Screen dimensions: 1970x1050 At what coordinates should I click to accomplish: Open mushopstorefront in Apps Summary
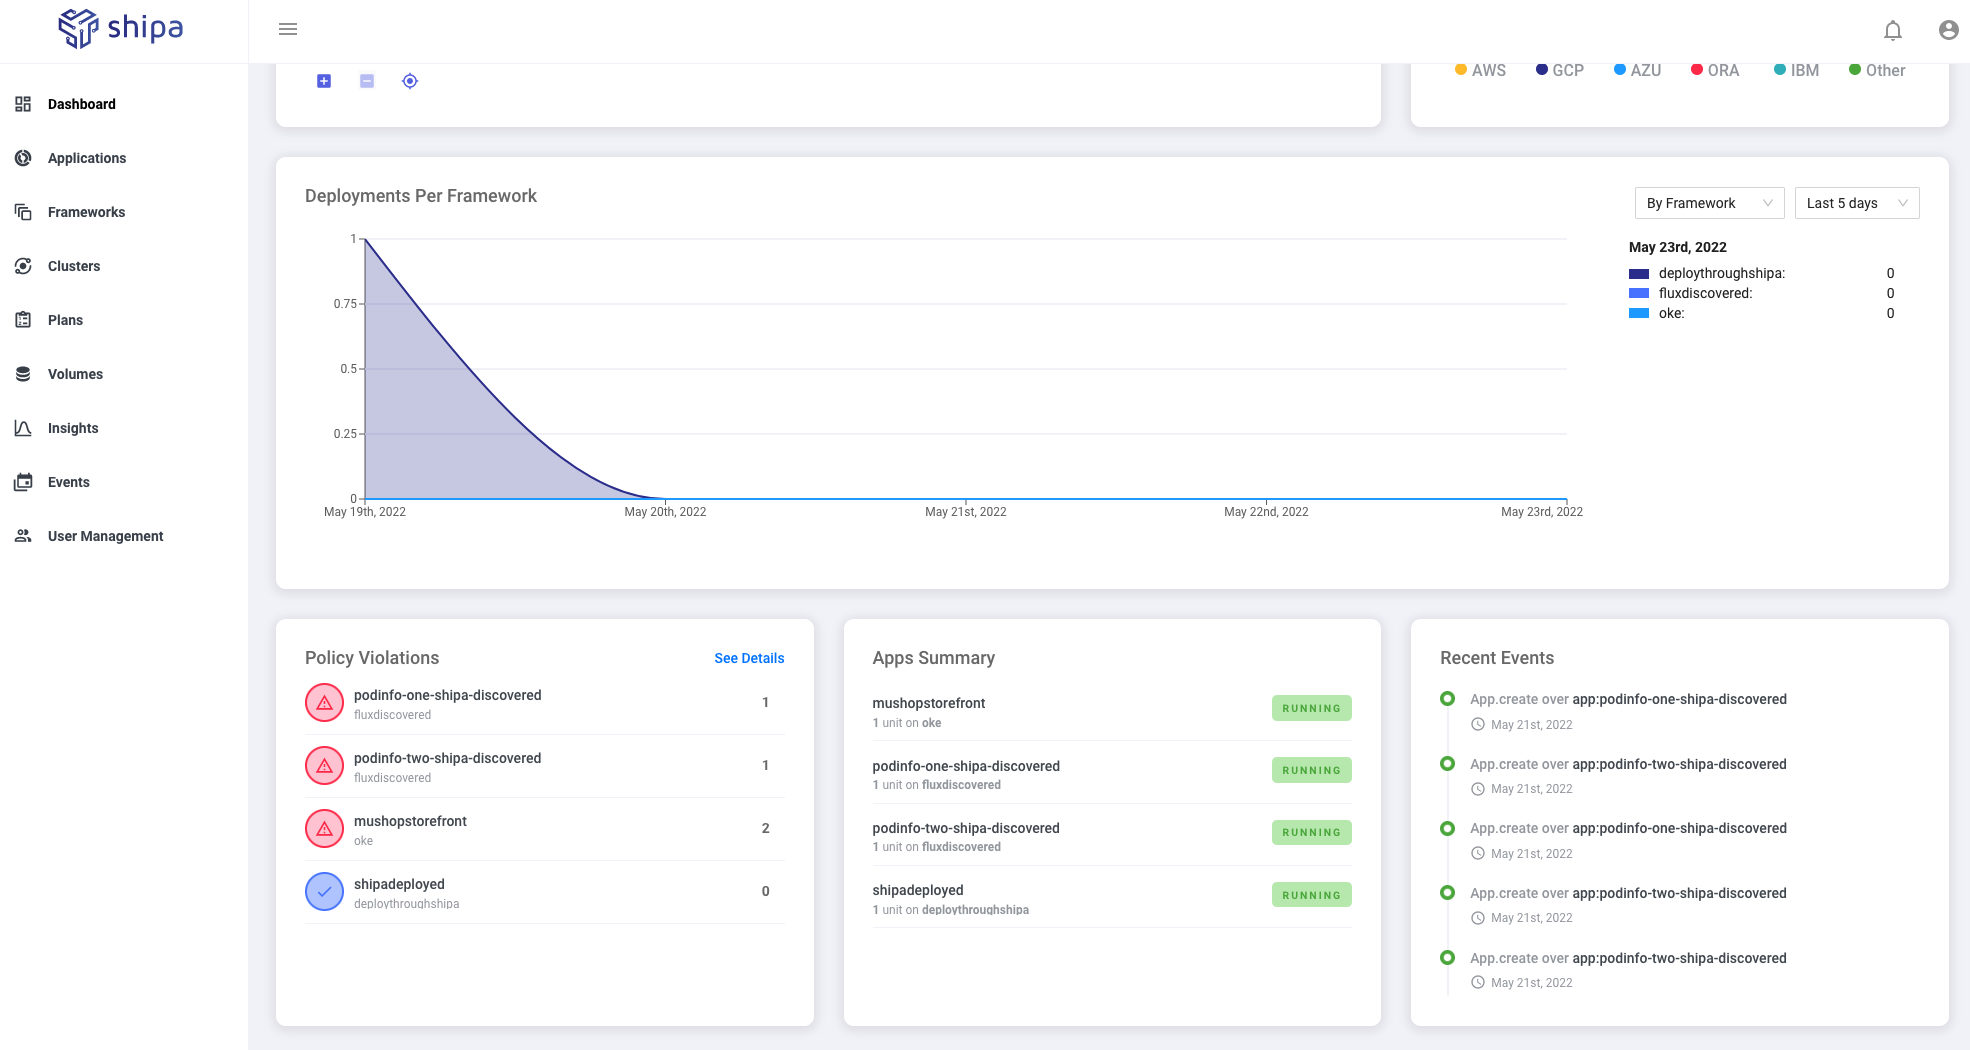coord(928,703)
